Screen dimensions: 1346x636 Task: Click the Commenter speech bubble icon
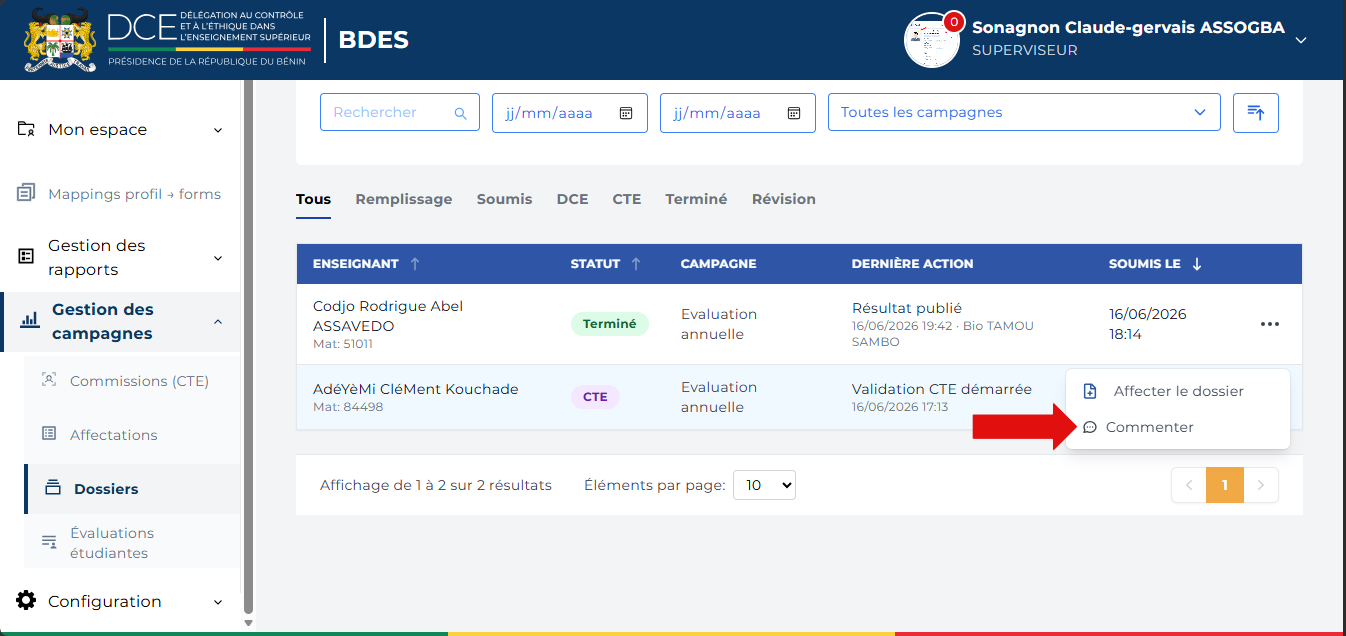click(x=1090, y=427)
